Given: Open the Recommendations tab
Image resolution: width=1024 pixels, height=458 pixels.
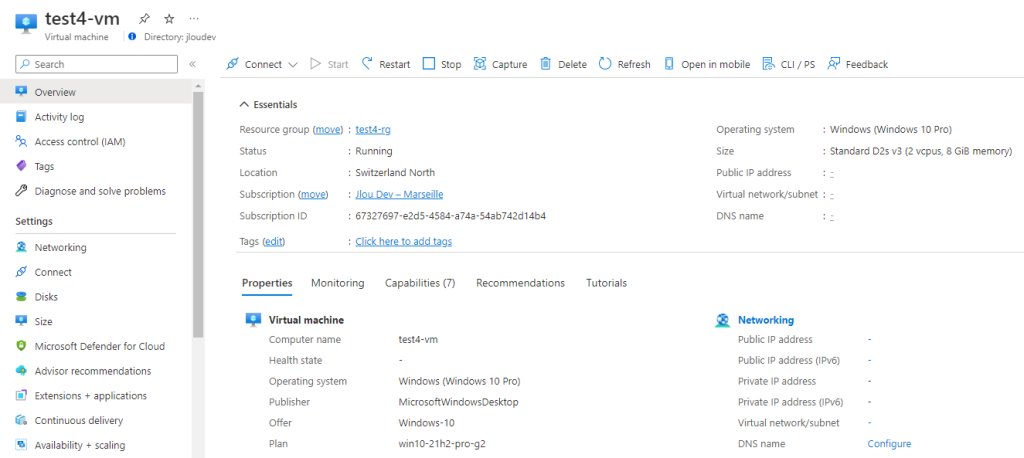Looking at the screenshot, I should point(520,283).
